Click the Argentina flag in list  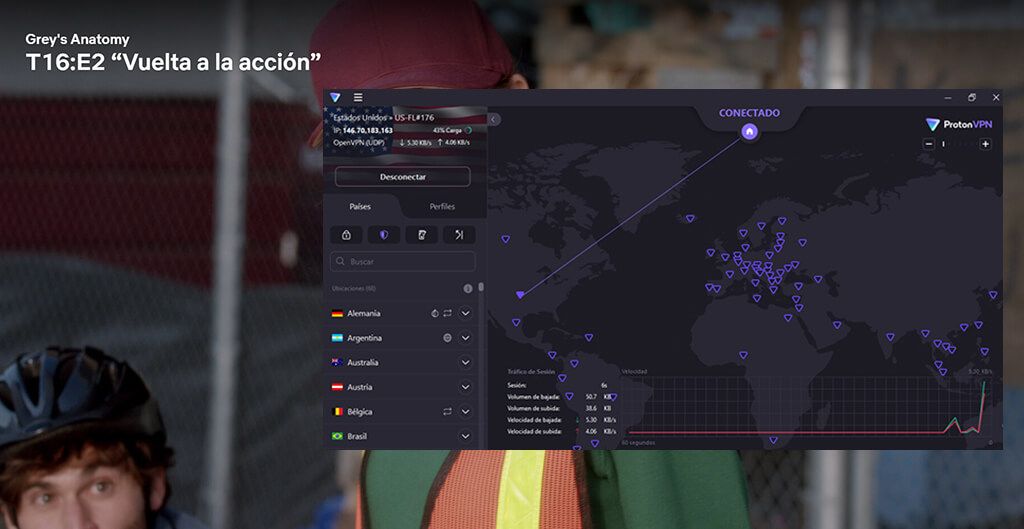coord(337,338)
